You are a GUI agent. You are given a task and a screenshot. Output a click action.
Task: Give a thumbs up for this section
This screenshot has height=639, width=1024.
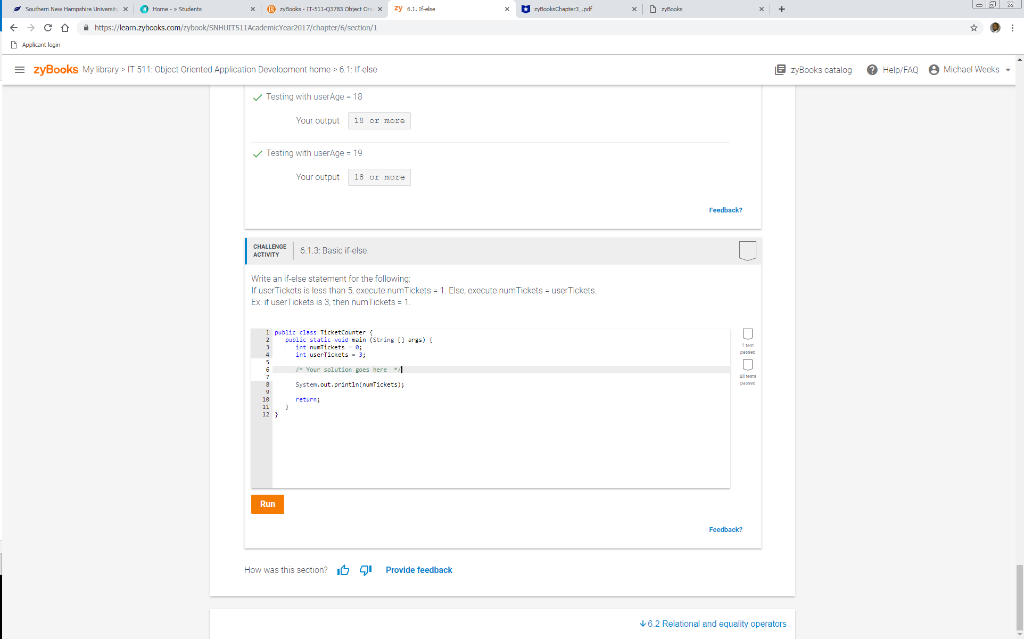tap(343, 569)
